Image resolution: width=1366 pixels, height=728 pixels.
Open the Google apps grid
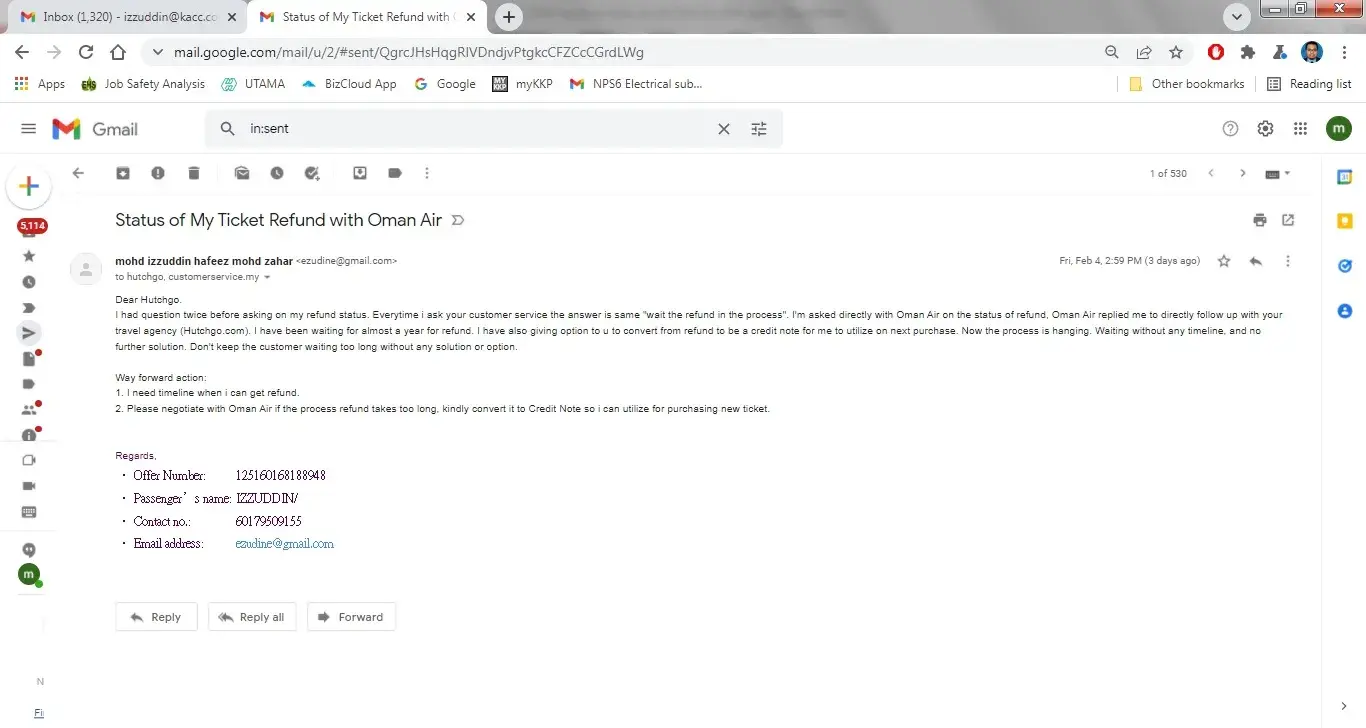1300,128
